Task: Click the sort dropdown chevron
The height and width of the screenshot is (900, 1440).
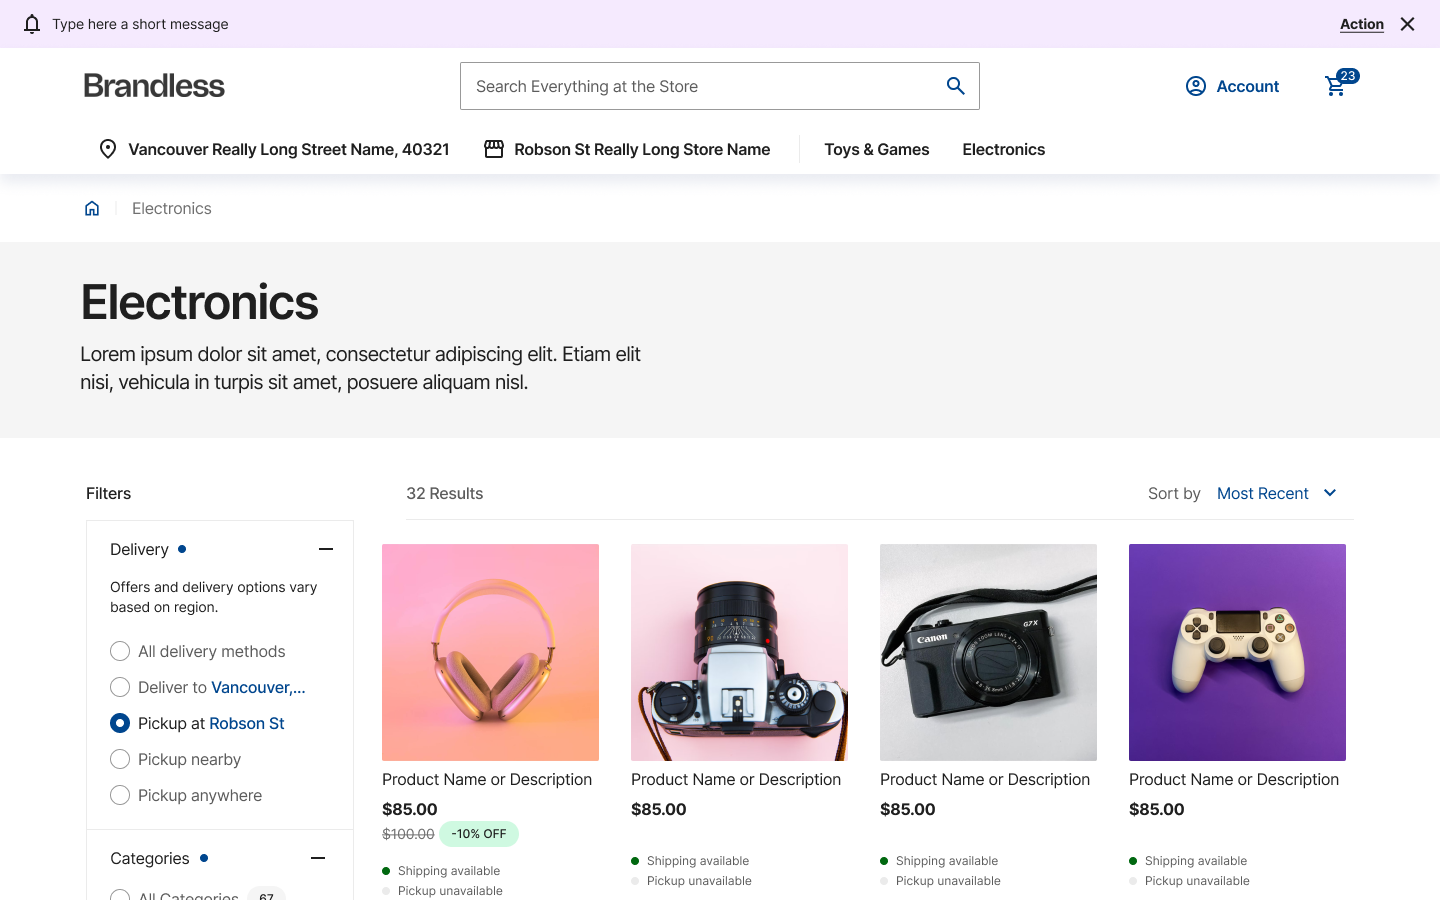Action: 1330,493
